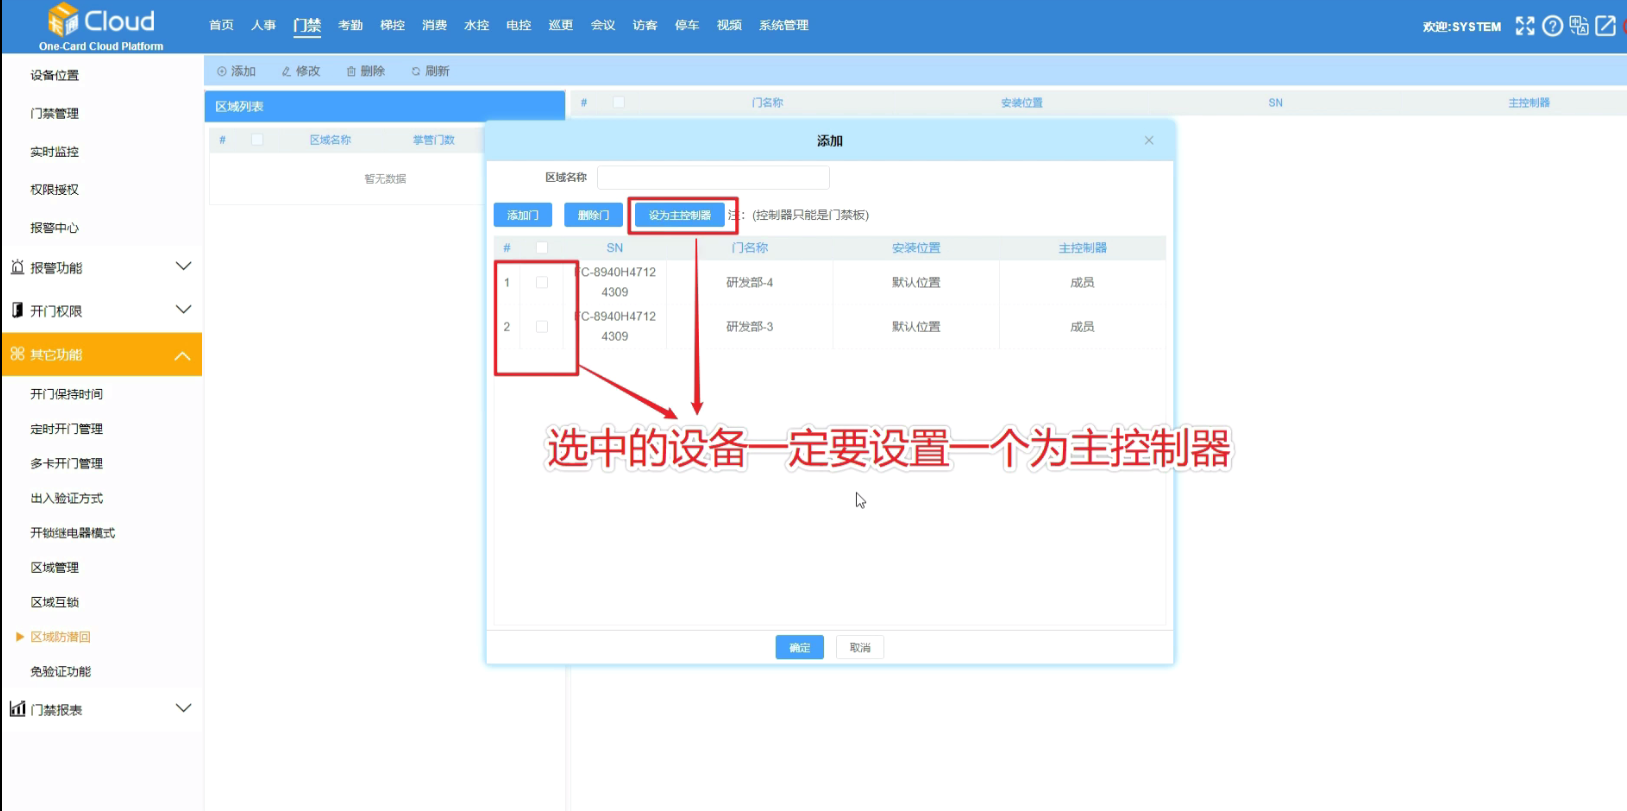Screen dimensions: 1627x811
Task: Check the box for 研发部-4 row
Action: pos(542,283)
